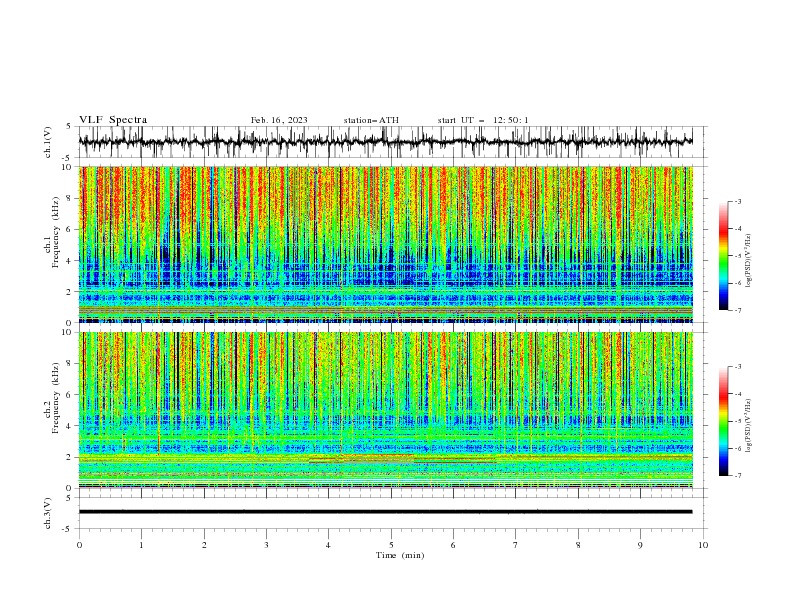Click the "ch.3(V)" axis label

(x=48, y=513)
